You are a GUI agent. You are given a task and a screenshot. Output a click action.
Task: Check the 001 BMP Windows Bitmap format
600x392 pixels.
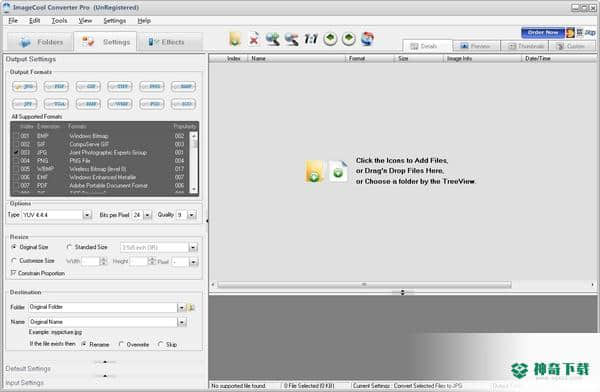(16, 136)
